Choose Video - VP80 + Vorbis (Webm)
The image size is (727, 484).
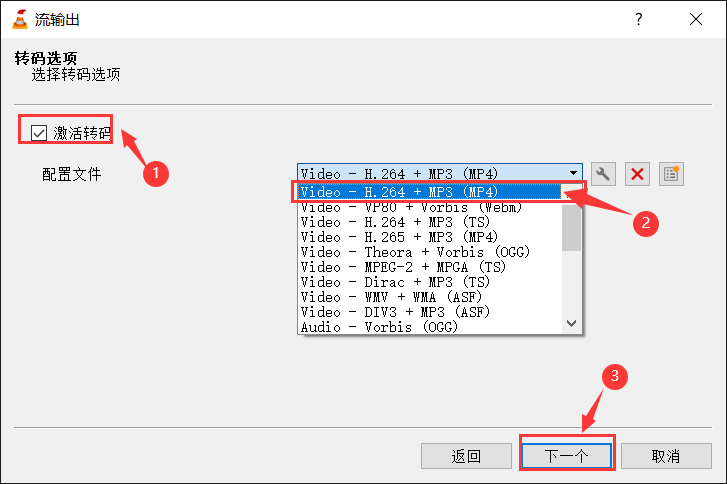(429, 207)
